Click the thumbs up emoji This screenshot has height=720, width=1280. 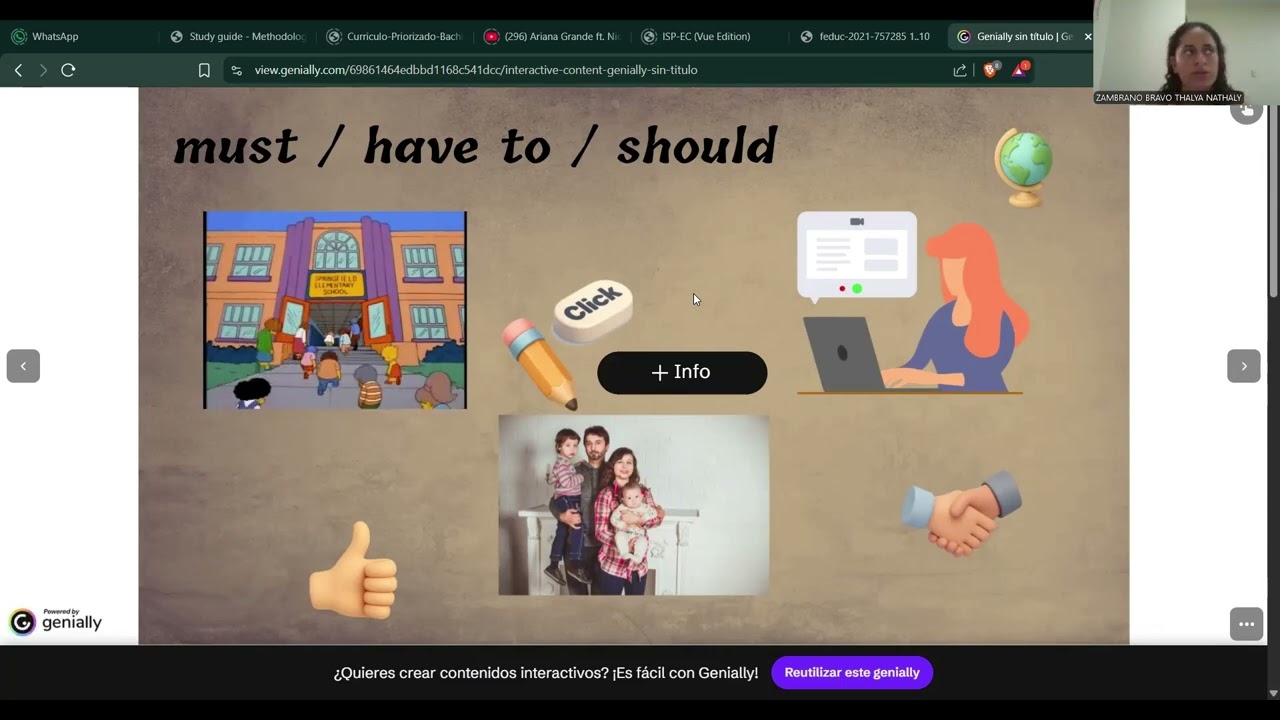pos(354,571)
